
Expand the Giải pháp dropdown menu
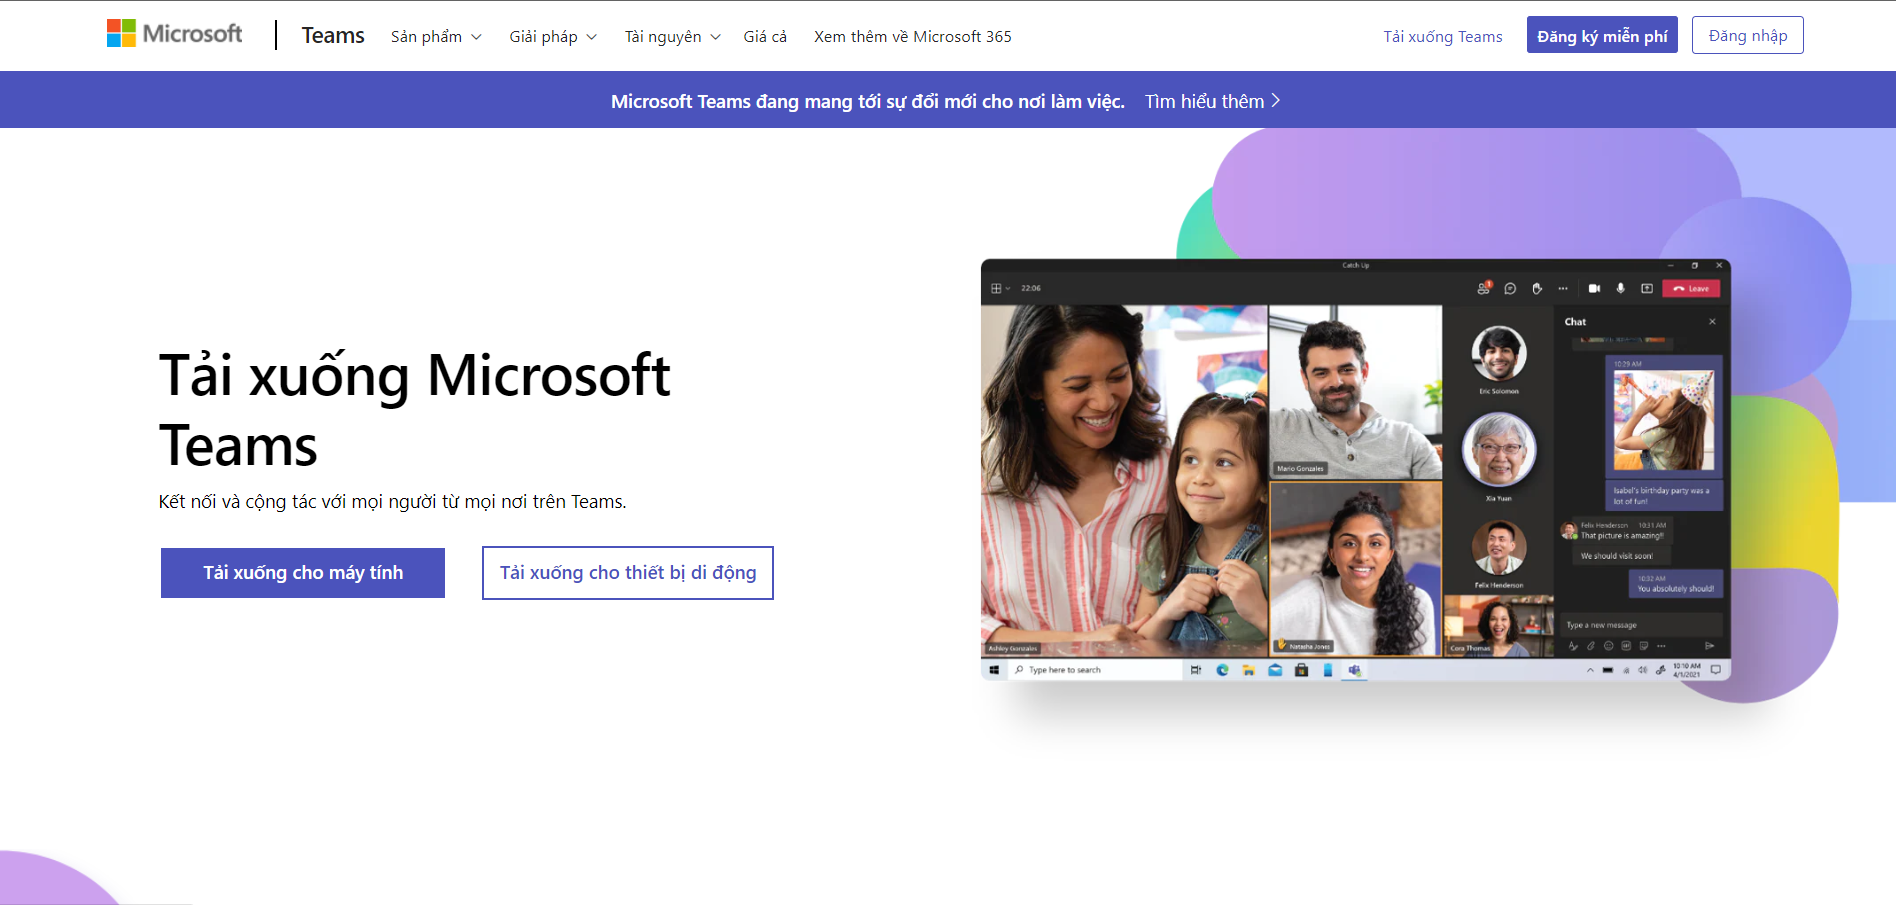[553, 37]
